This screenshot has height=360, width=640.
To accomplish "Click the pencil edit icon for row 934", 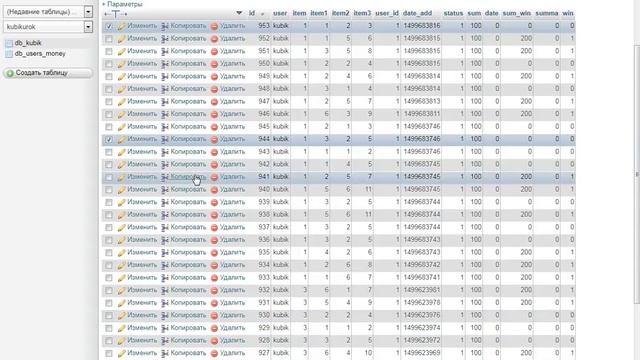I will [x=122, y=266].
